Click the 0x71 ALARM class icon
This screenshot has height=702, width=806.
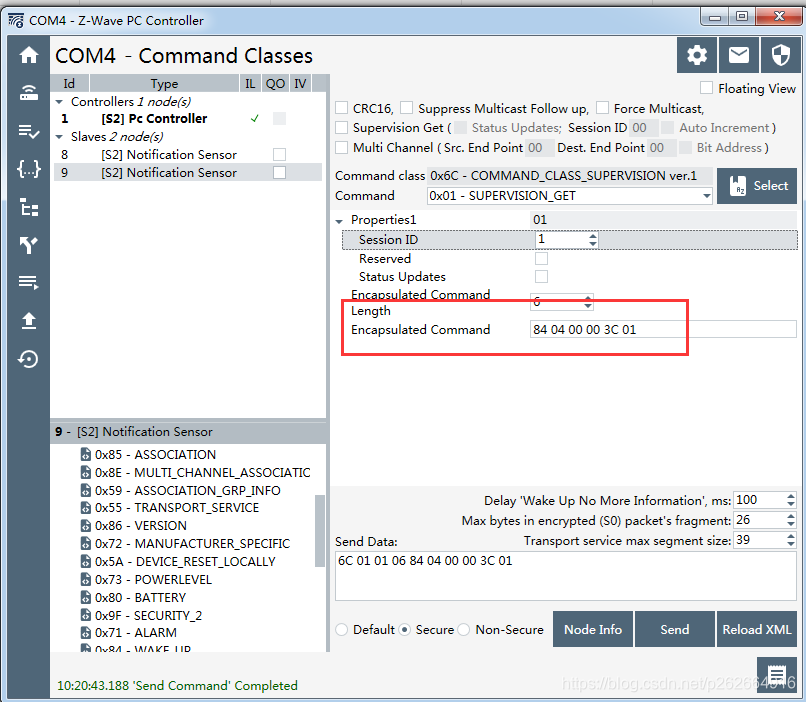[x=86, y=632]
